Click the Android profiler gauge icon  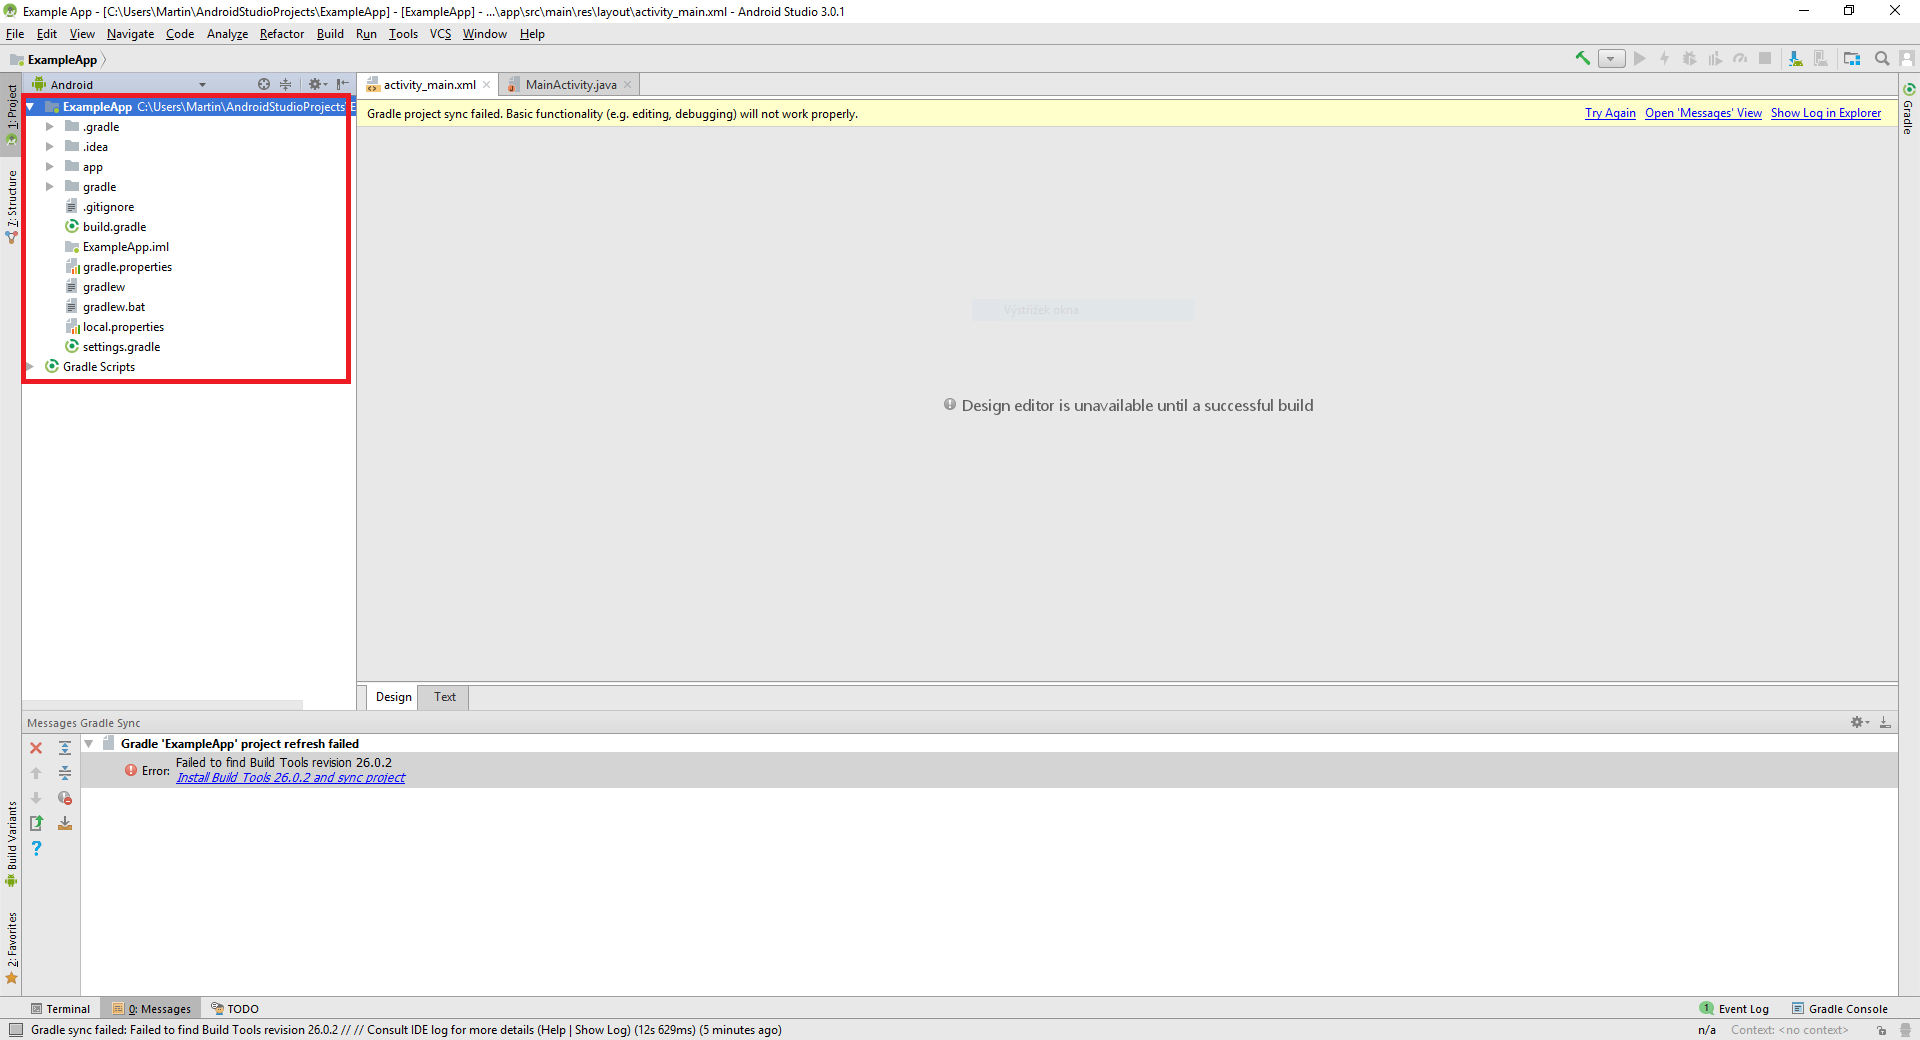1740,59
